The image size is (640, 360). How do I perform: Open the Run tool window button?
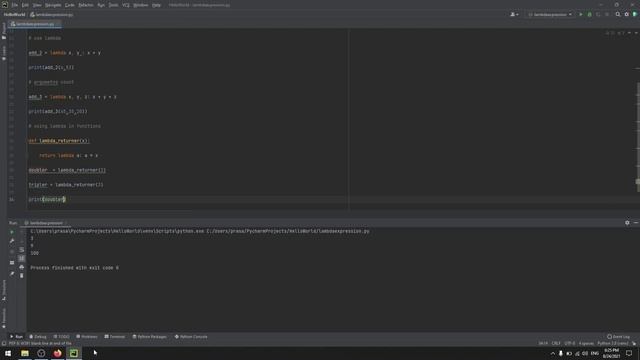16,337
